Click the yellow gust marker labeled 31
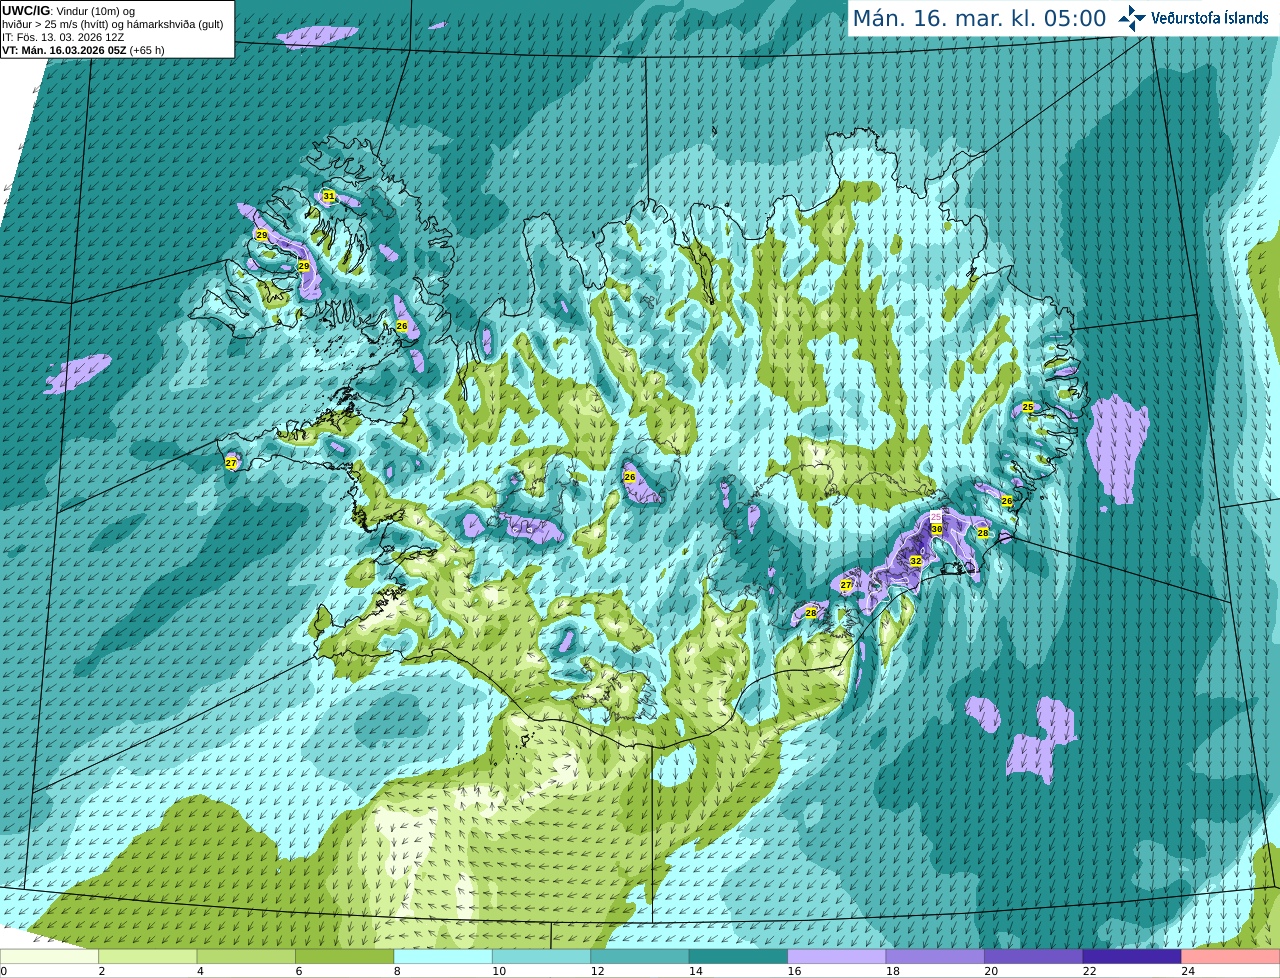Image resolution: width=1280 pixels, height=978 pixels. 328,196
